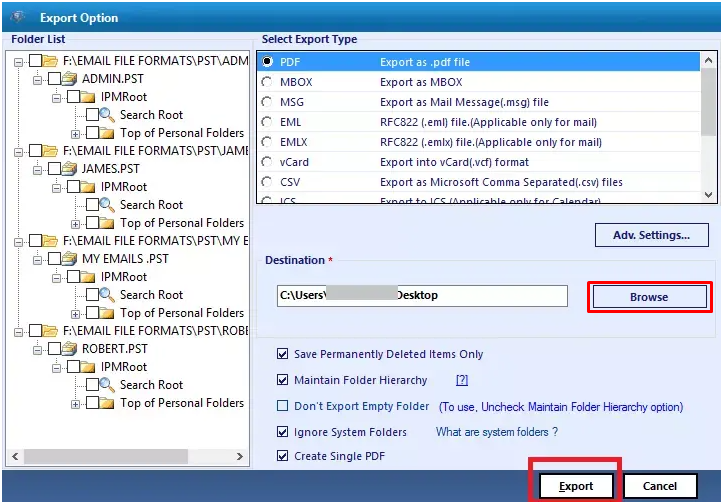This screenshot has width=722, height=503.
Task: Select the MBOX export type radio button
Action: (x=267, y=82)
